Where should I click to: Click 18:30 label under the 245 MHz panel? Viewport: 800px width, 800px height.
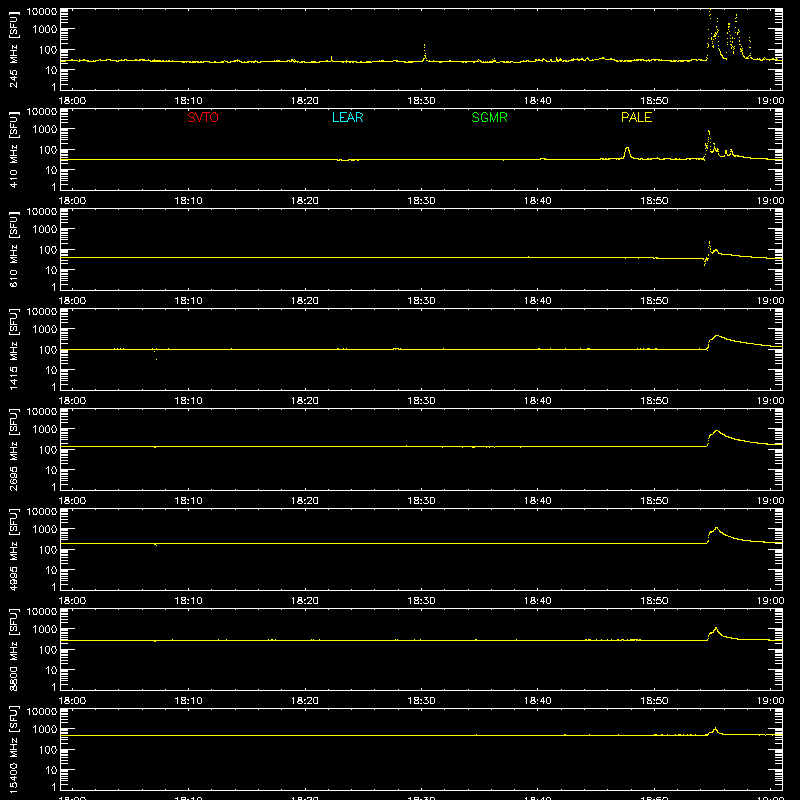pos(421,101)
